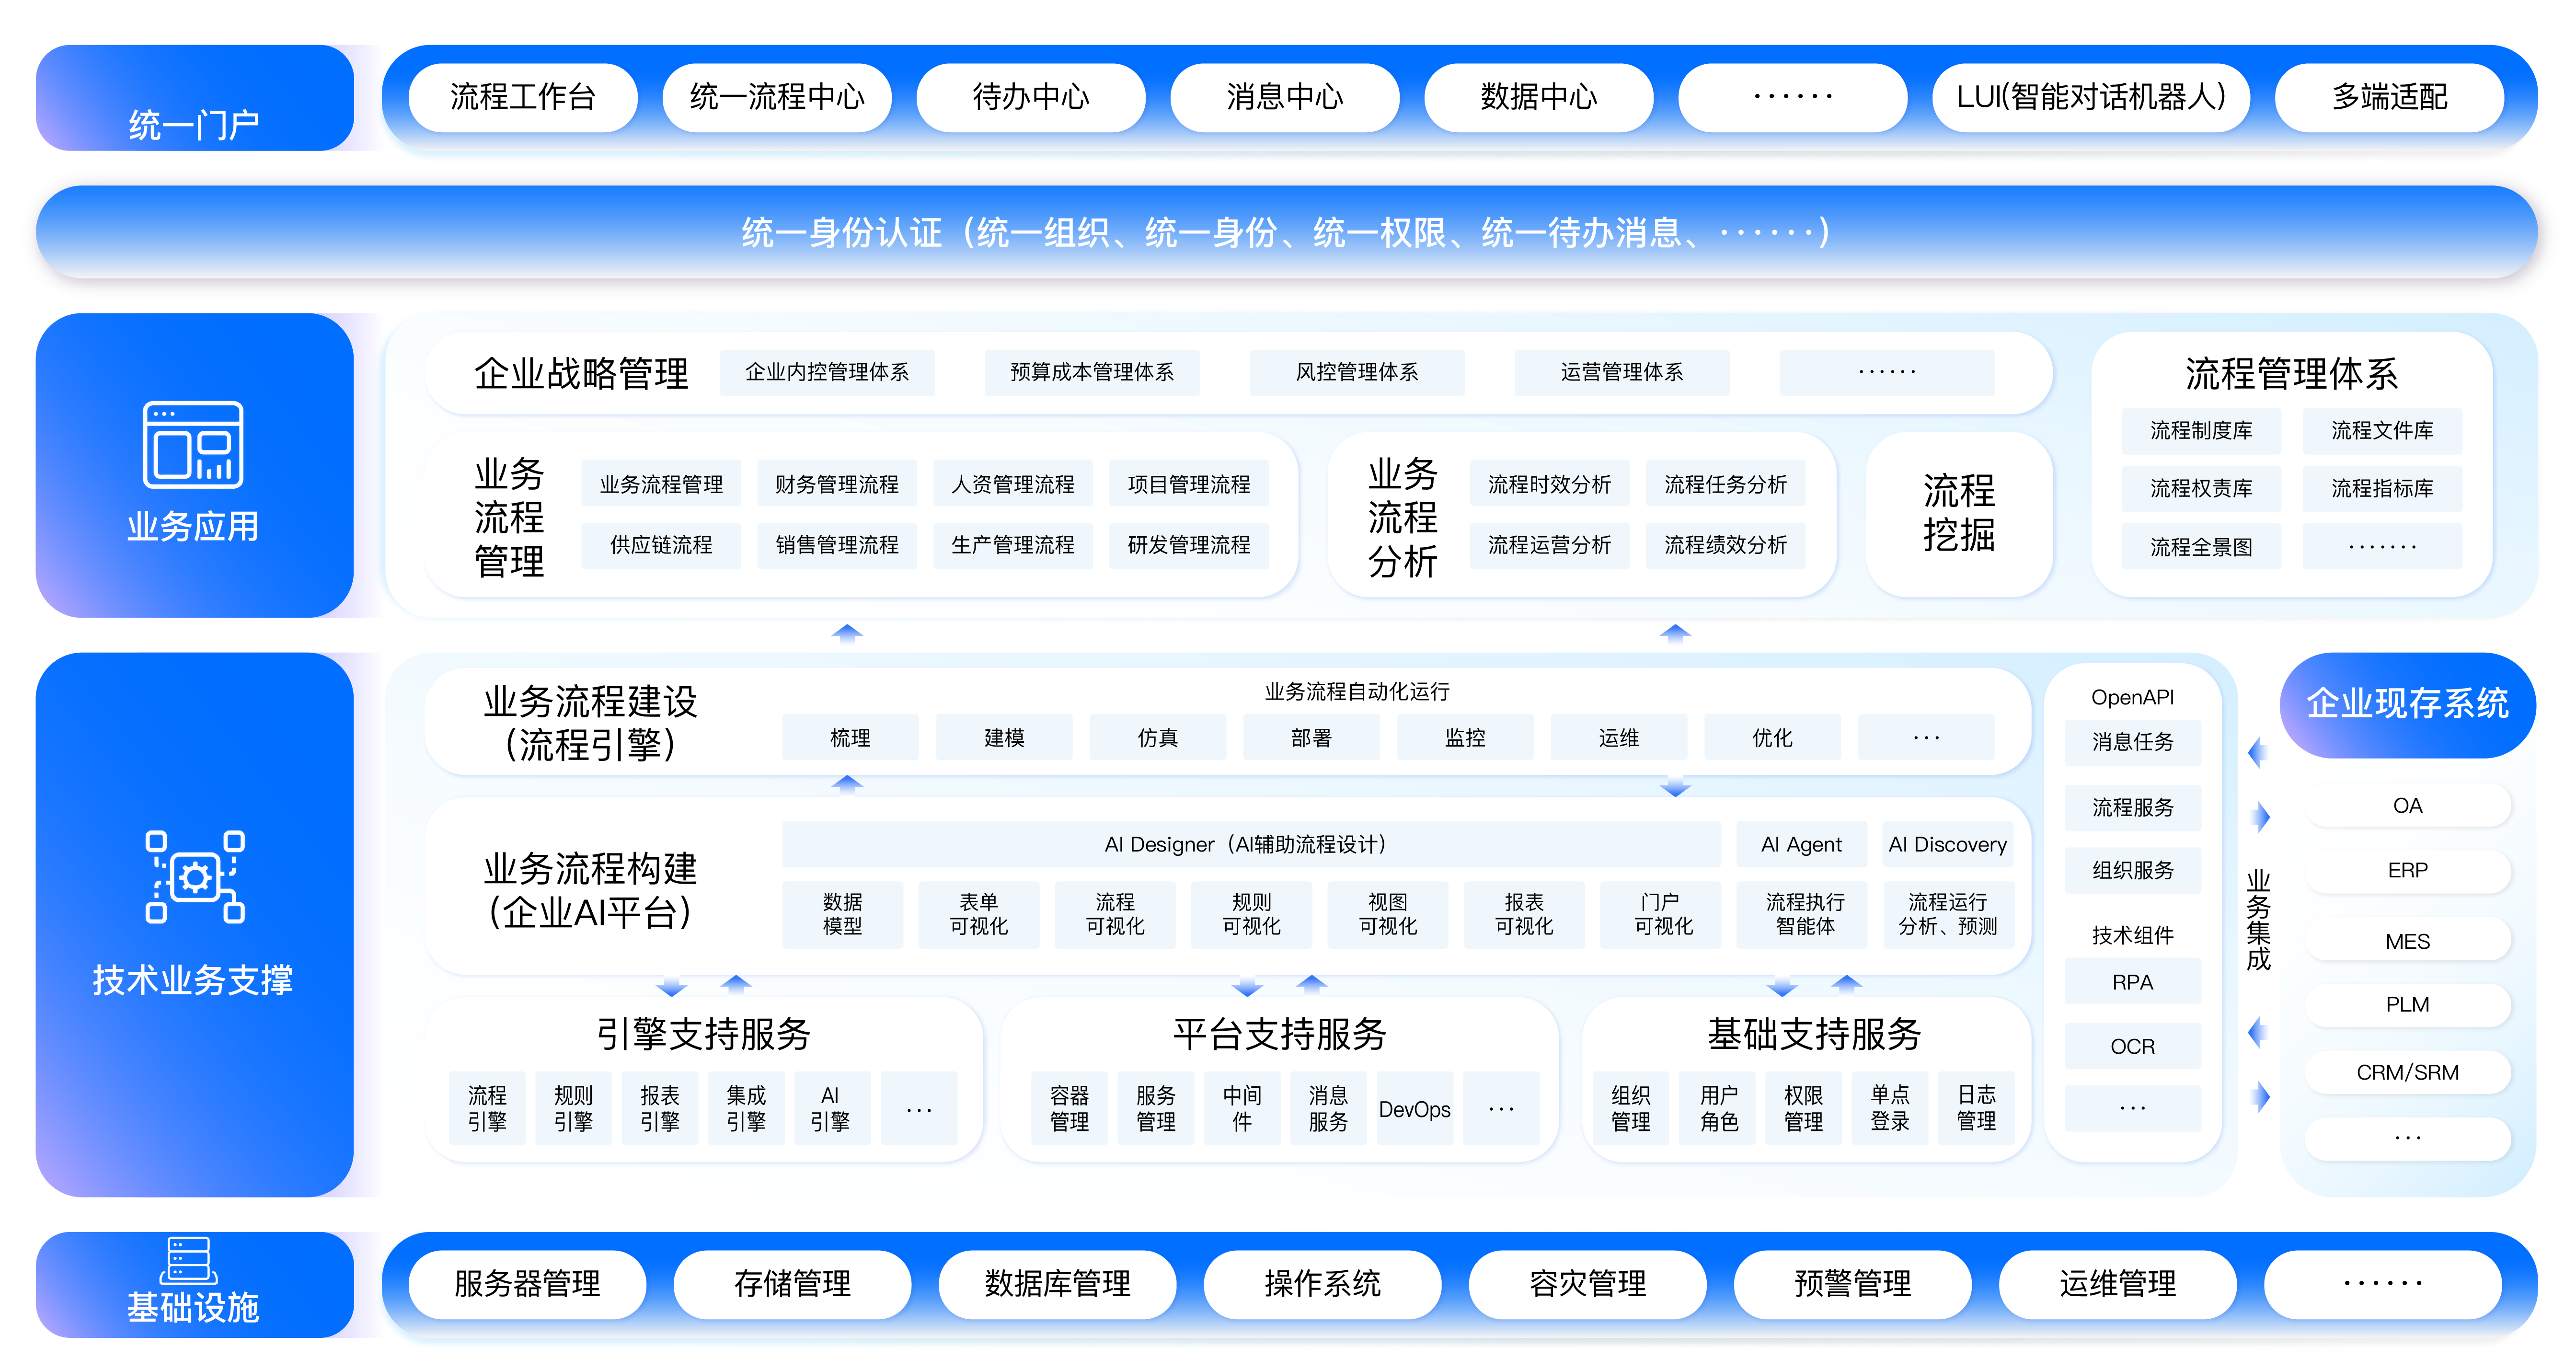The width and height of the screenshot is (2576, 1370).
Task: Click 销售管理流程 cell
Action: tap(837, 545)
